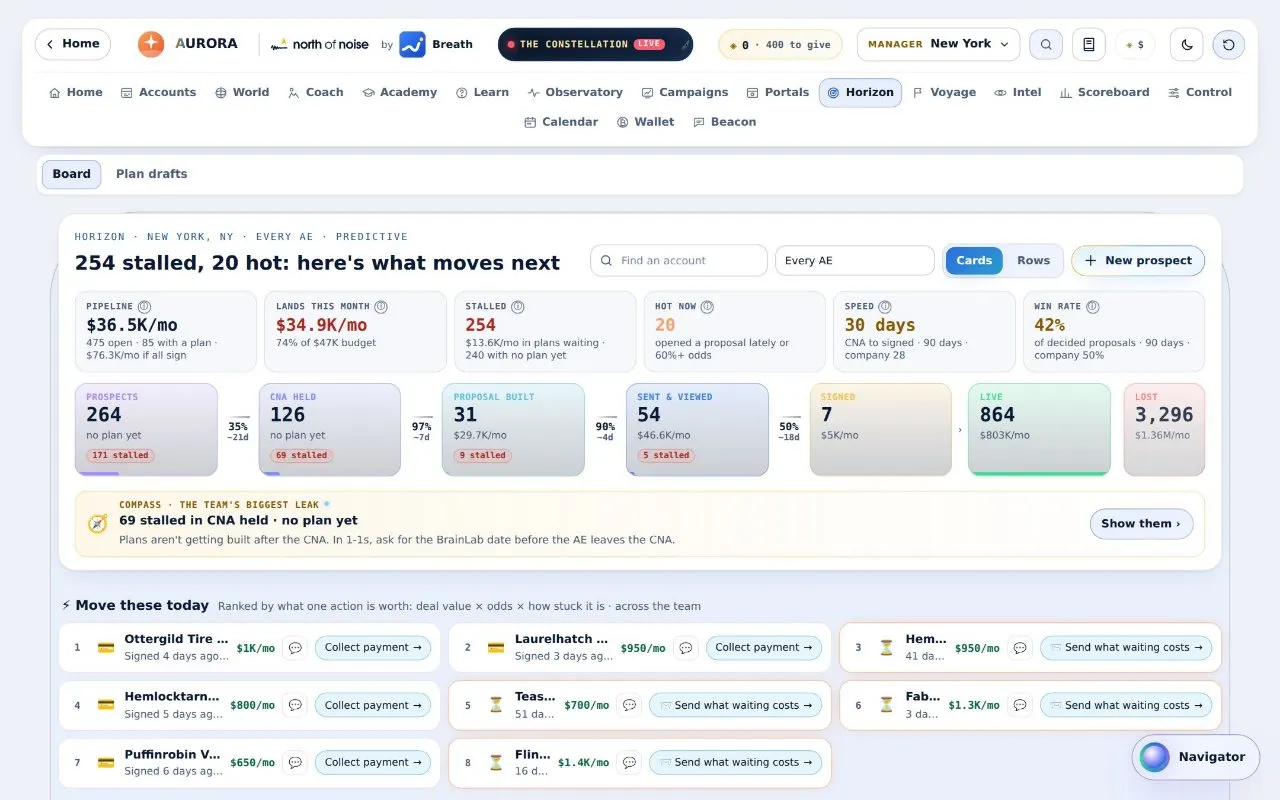Open the Campaigns navigation item
This screenshot has width=1280, height=800.
685,92
